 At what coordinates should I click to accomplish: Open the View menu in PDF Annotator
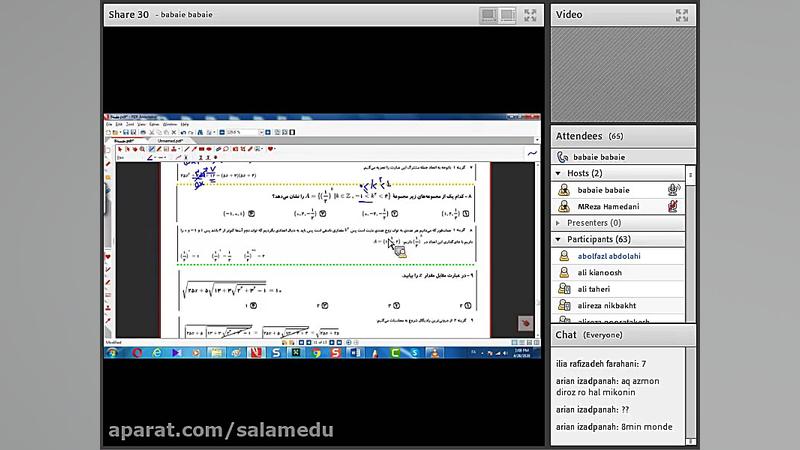141,124
